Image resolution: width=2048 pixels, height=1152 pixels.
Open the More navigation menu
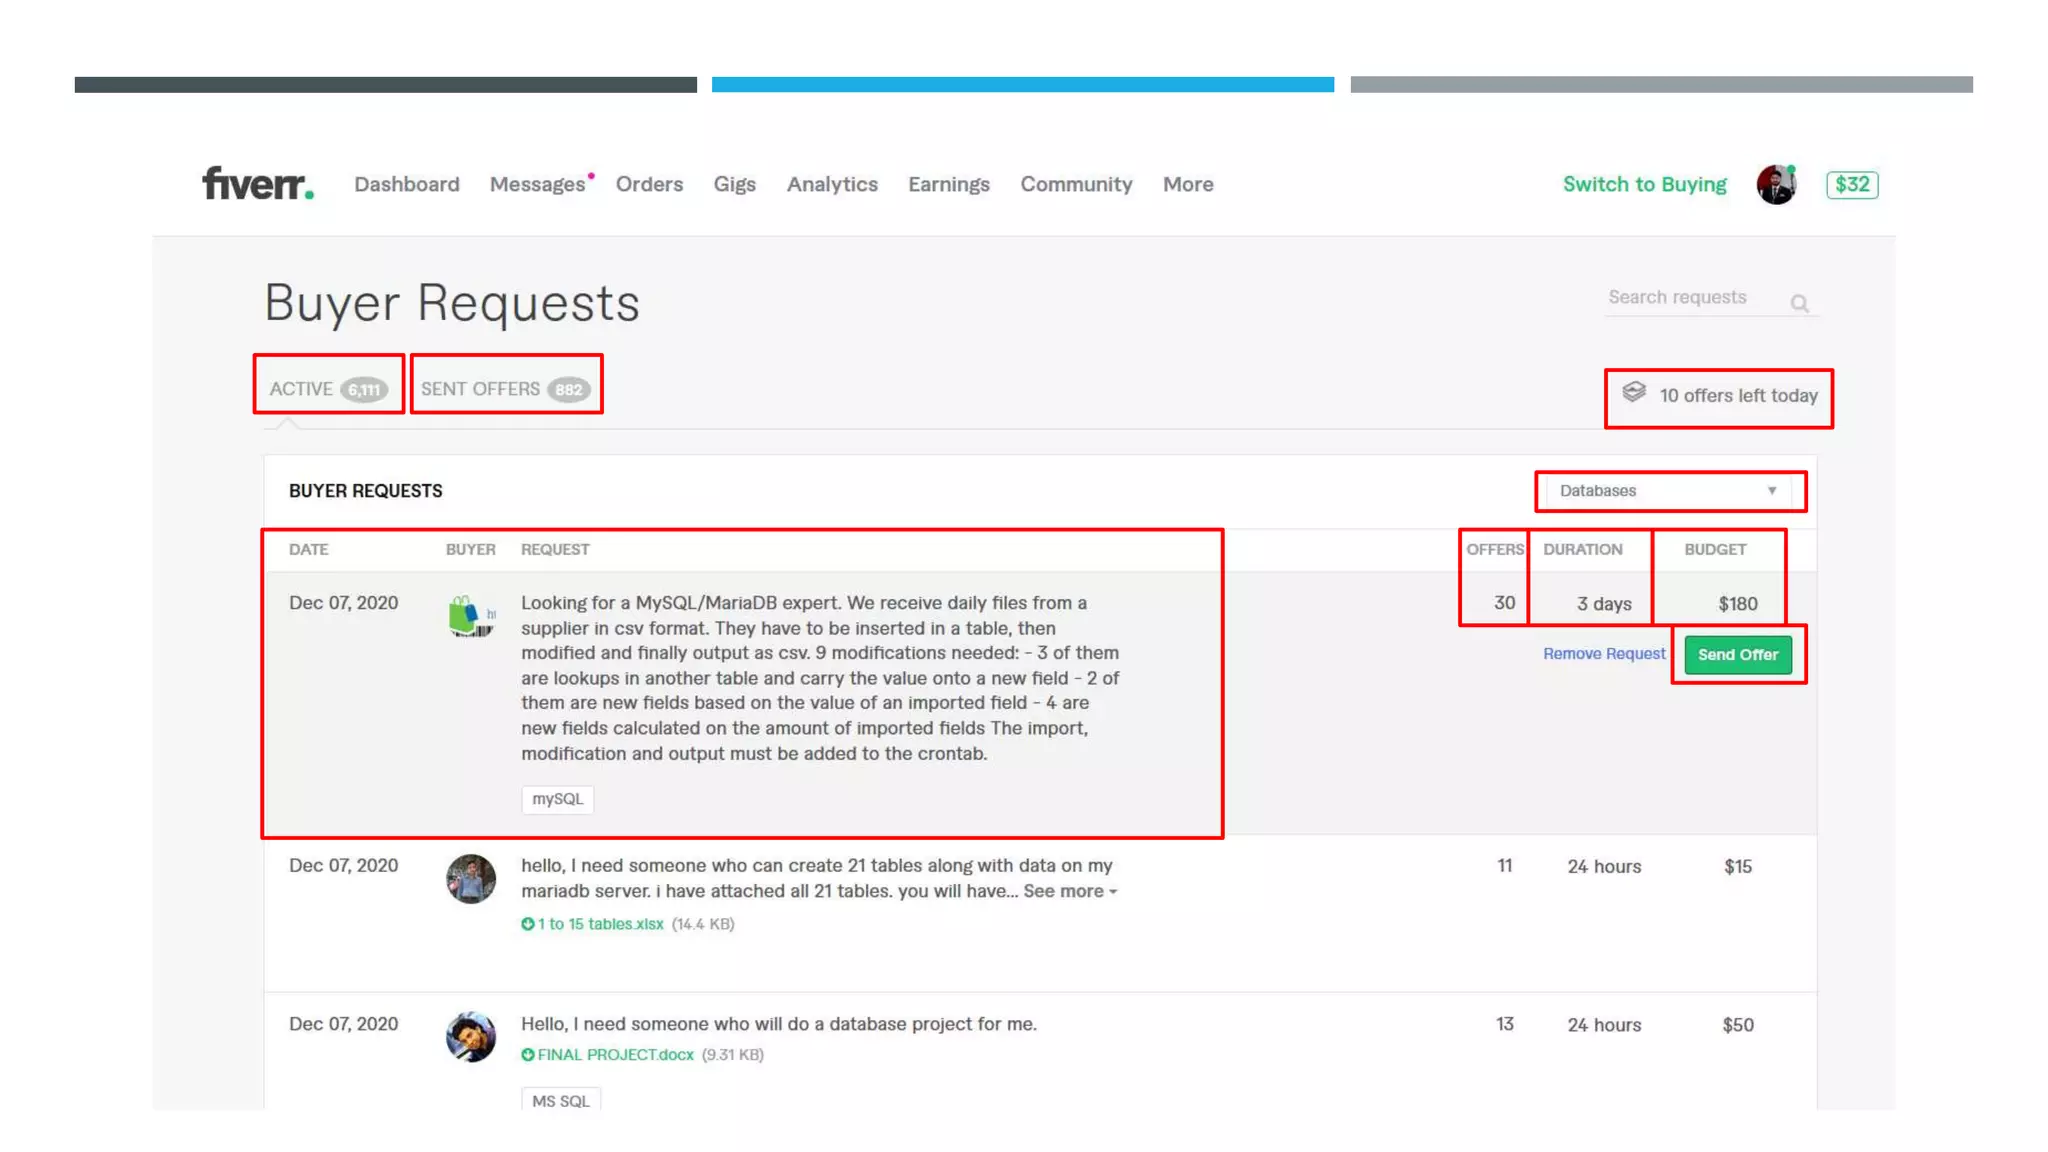(1187, 185)
